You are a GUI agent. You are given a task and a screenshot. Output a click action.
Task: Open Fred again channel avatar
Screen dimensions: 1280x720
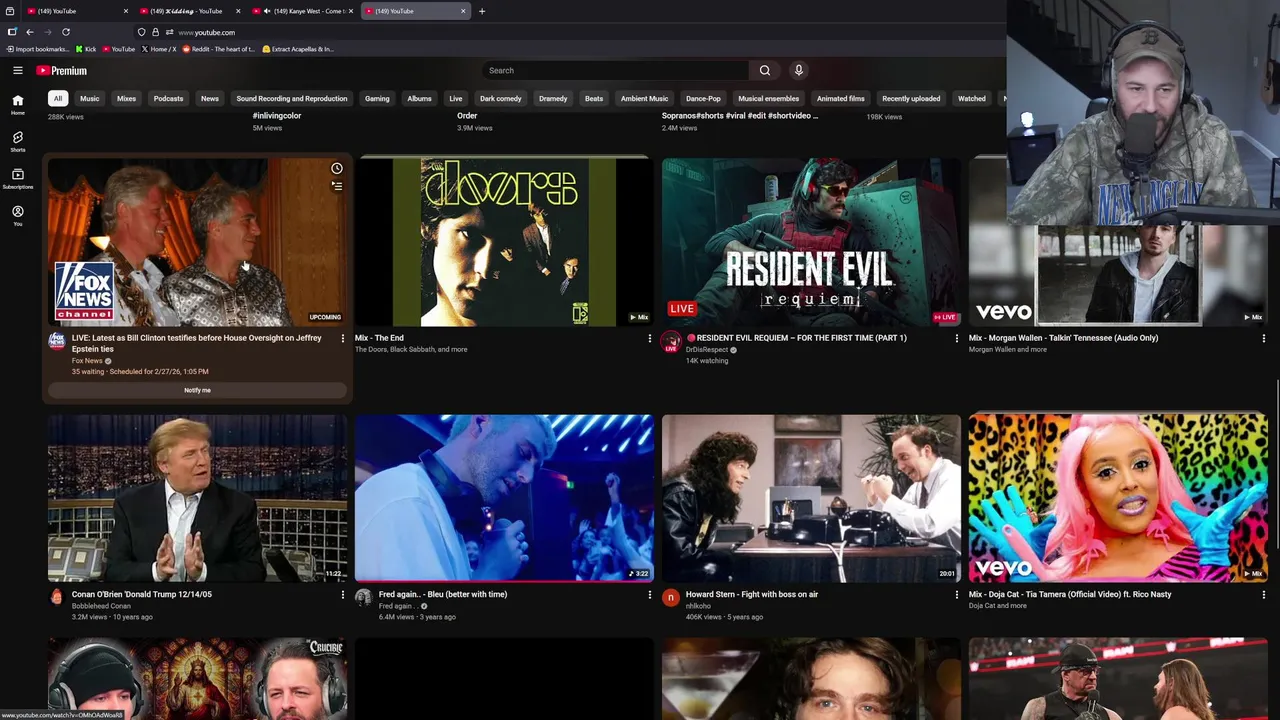tap(364, 598)
